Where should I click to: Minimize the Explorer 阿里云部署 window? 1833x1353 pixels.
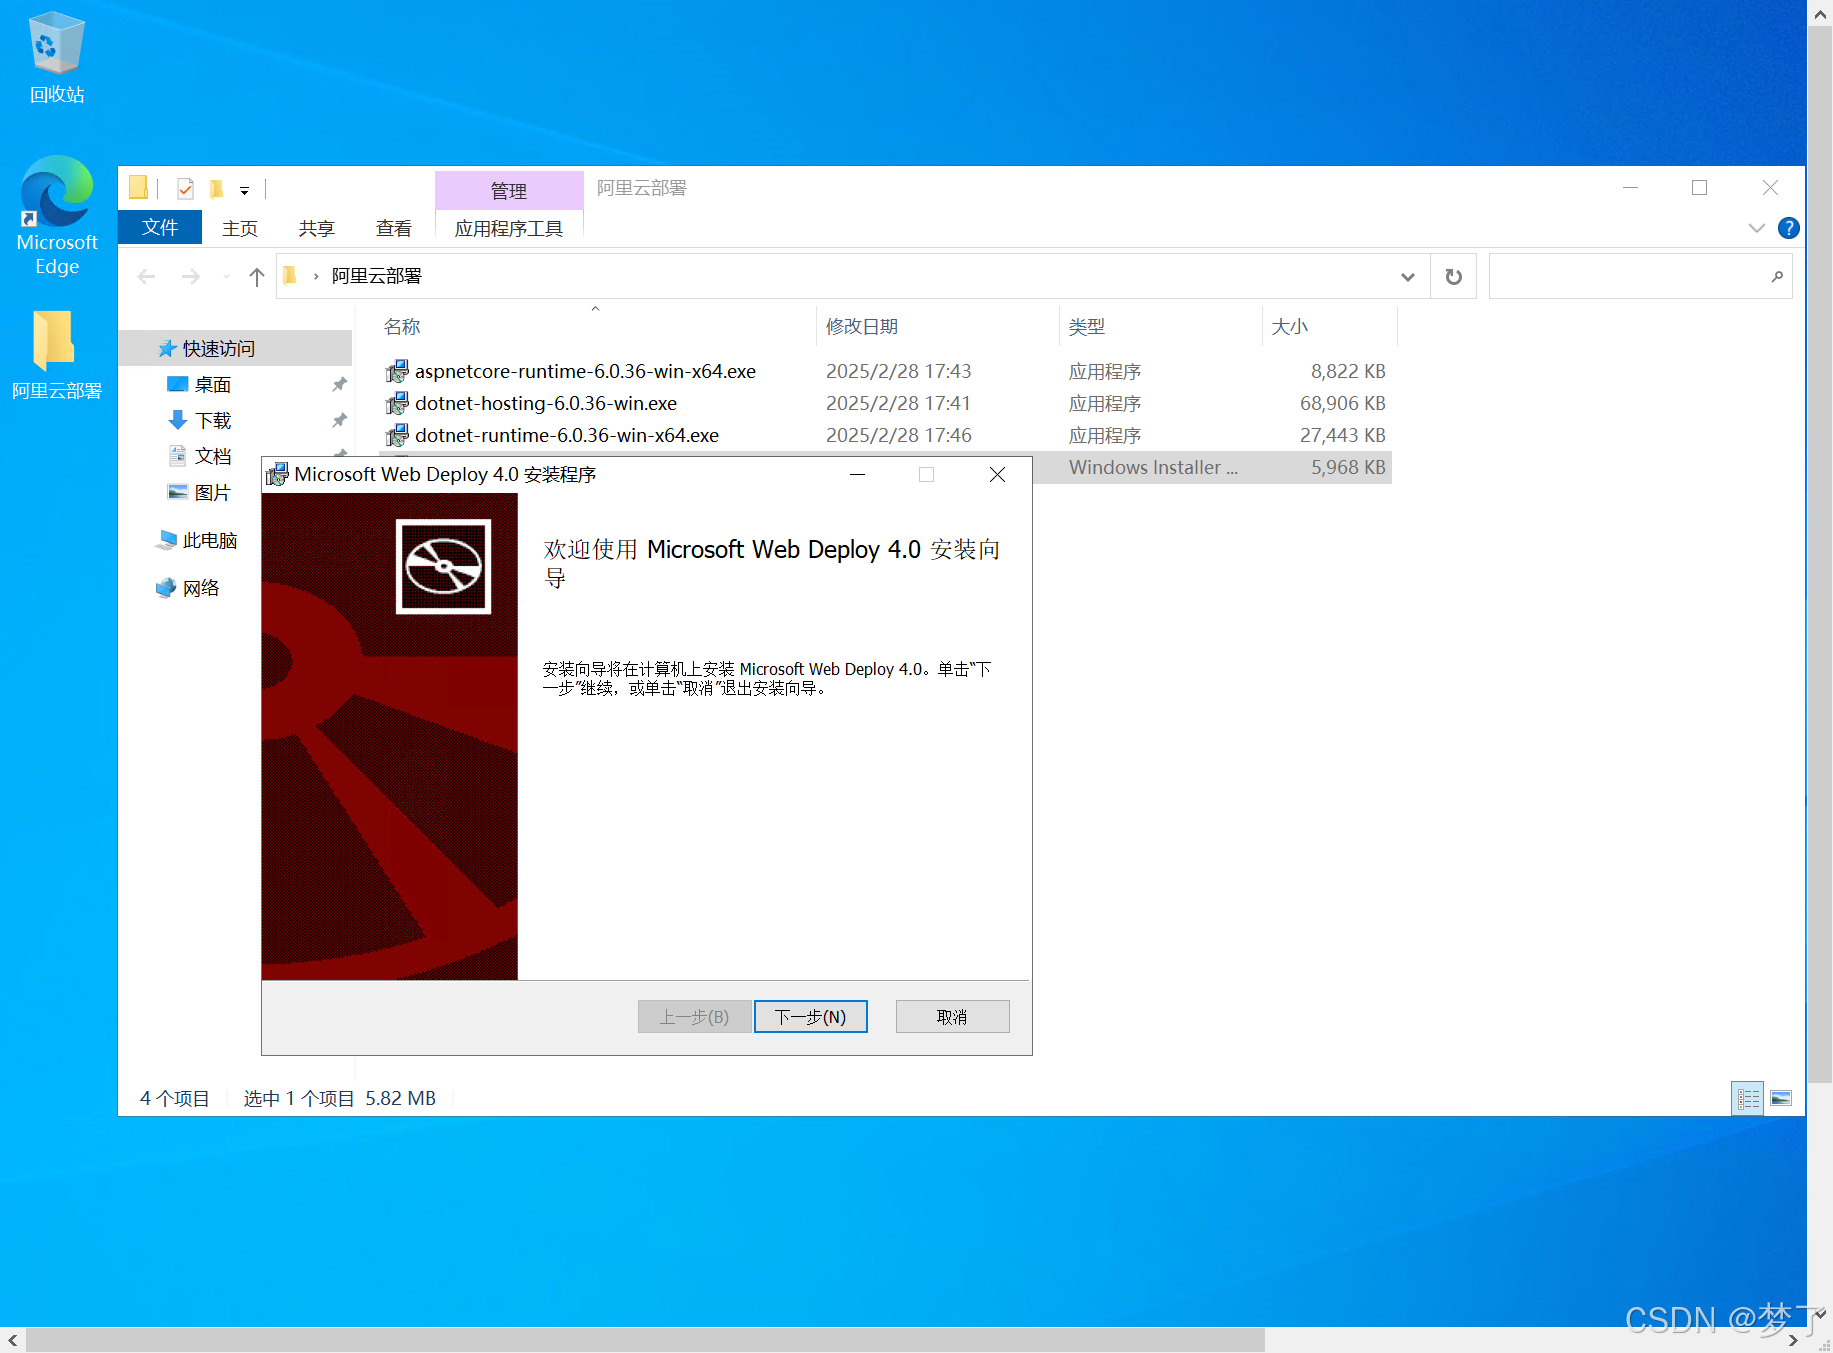tap(1630, 188)
